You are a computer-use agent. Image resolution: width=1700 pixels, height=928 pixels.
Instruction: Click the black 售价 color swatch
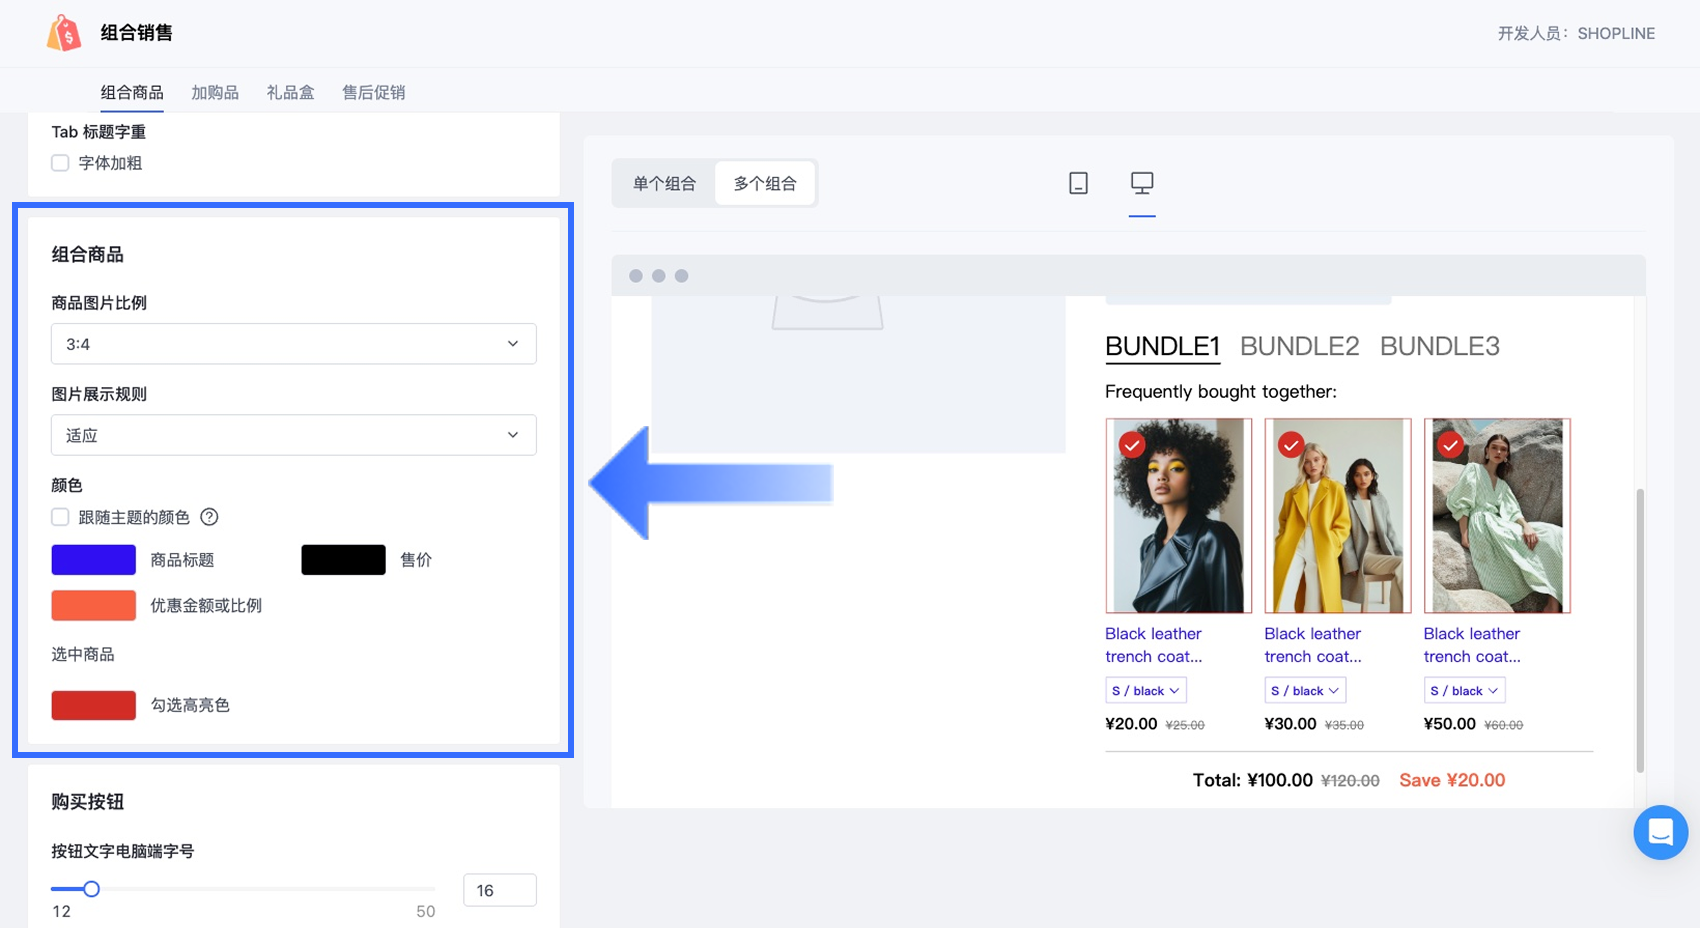pyautogui.click(x=343, y=560)
